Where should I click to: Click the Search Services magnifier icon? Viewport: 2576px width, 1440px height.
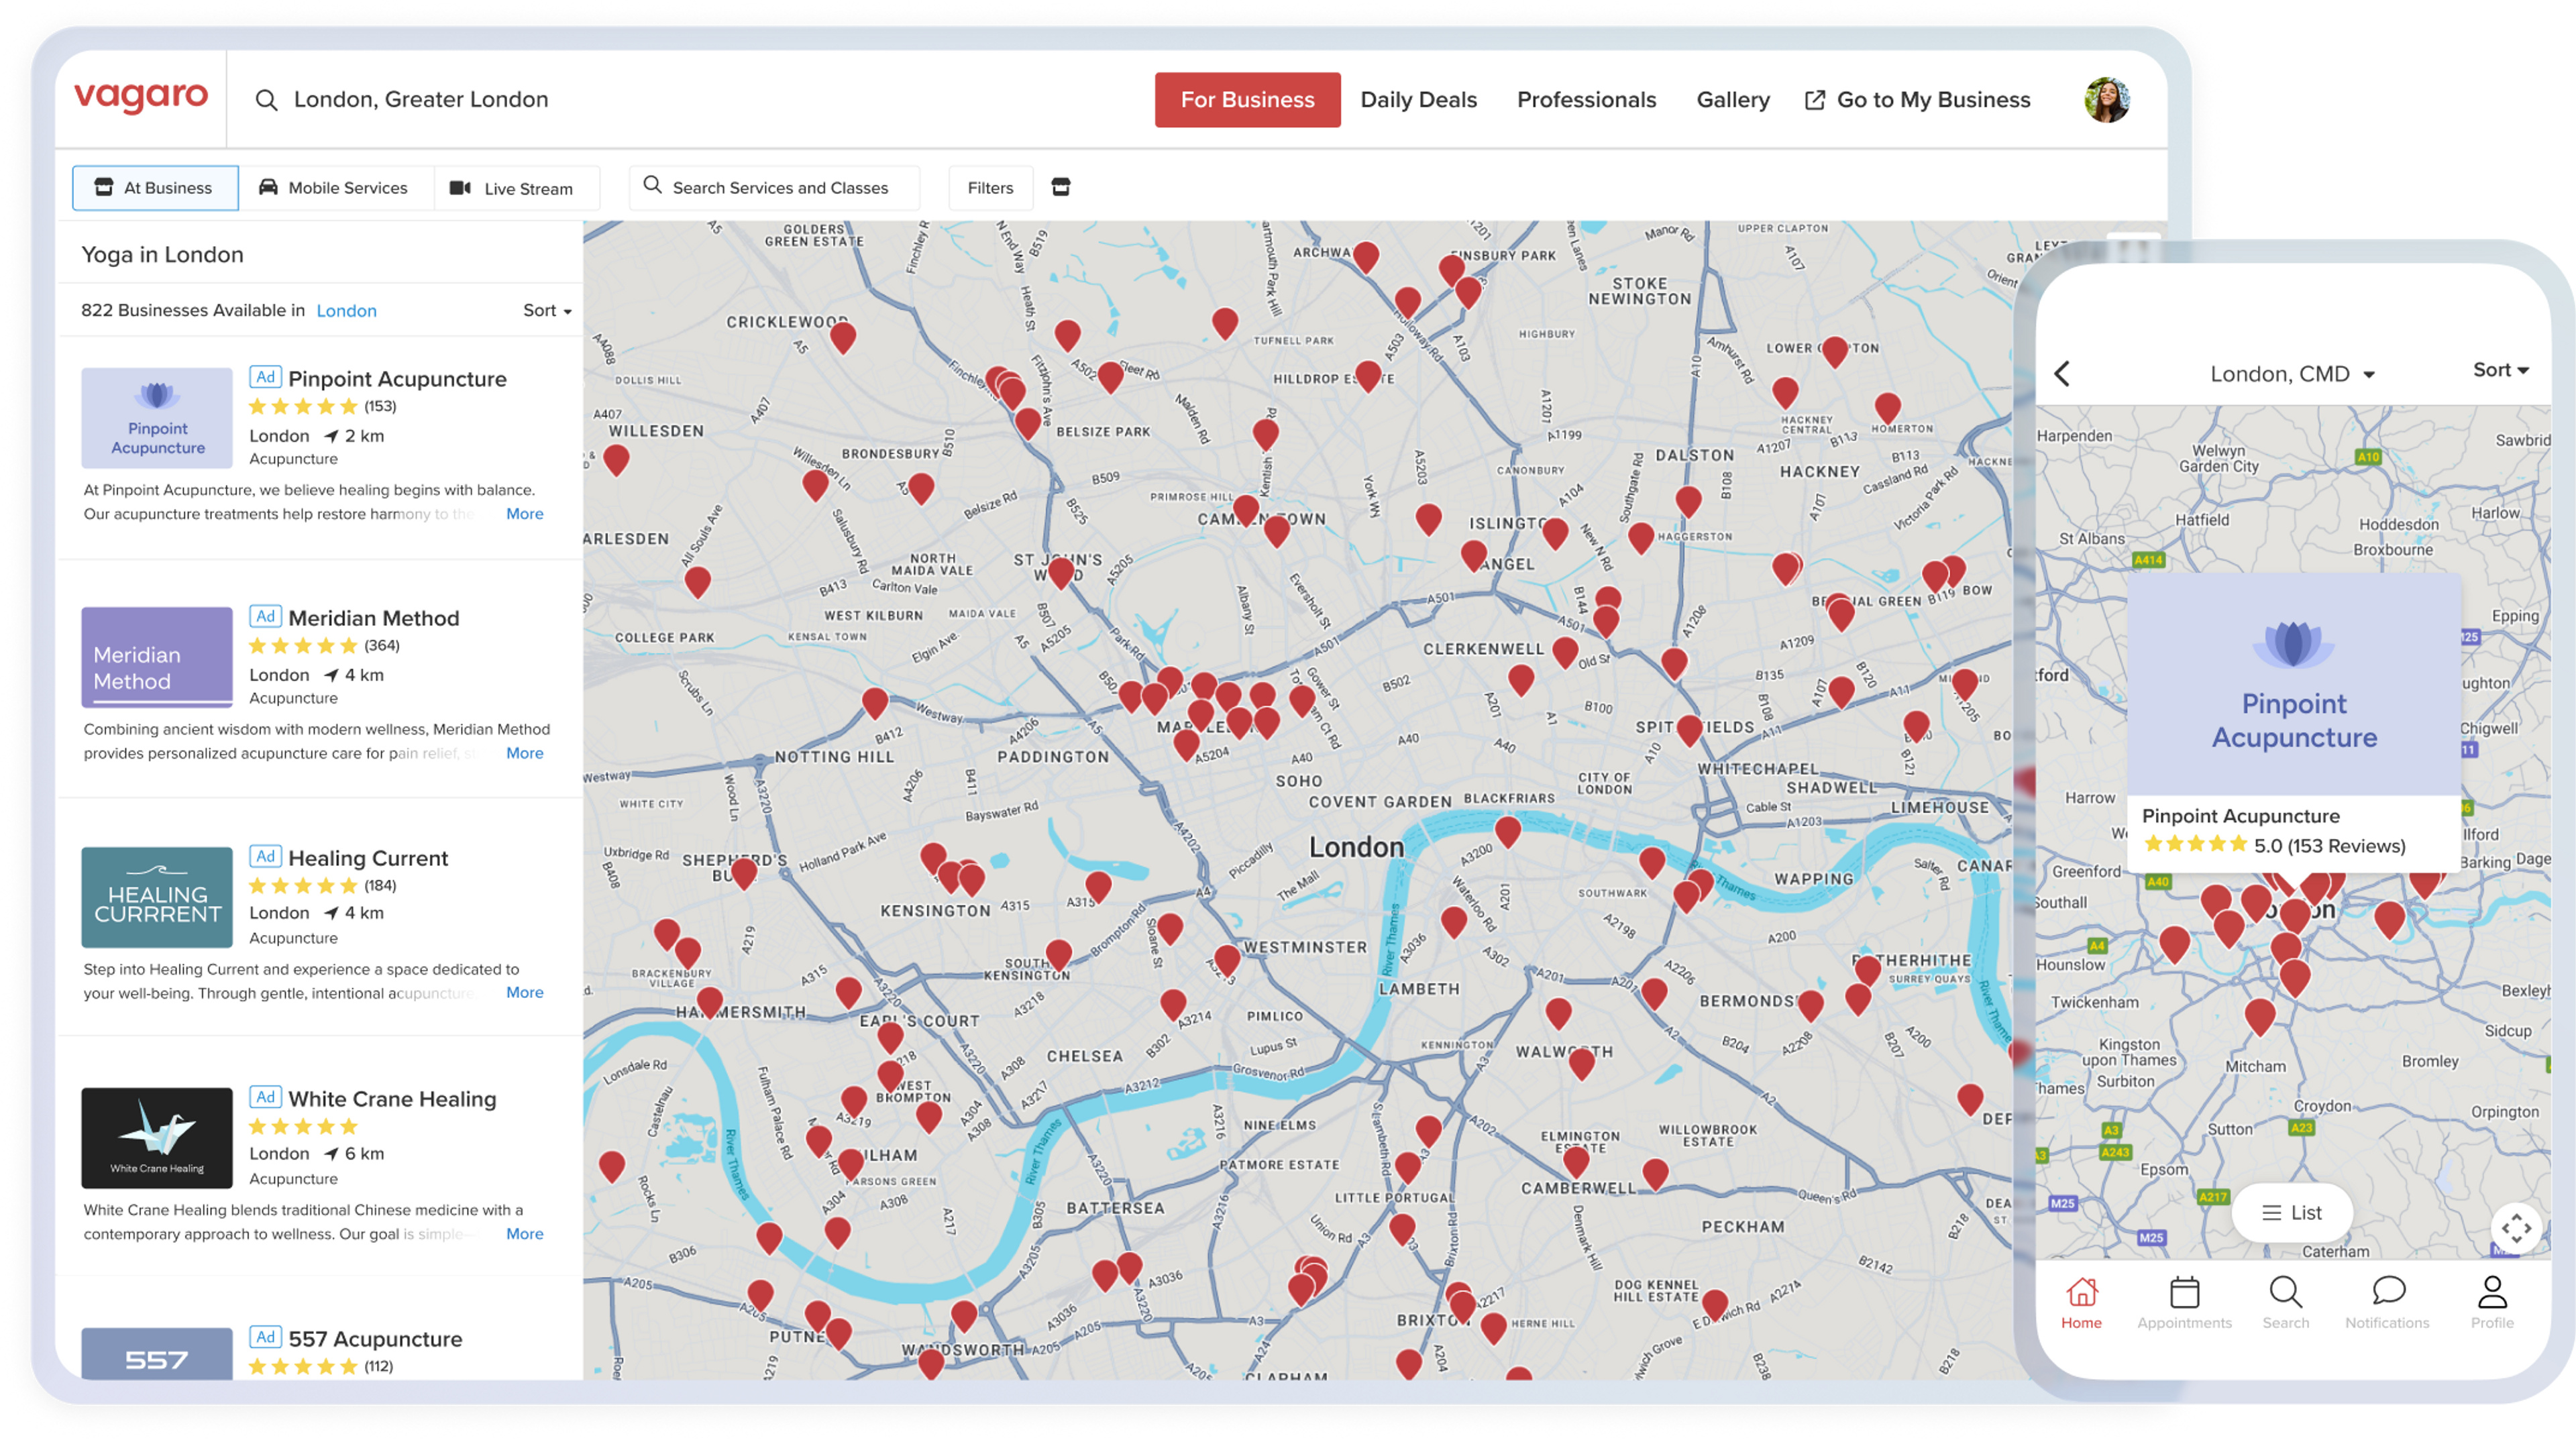click(652, 185)
